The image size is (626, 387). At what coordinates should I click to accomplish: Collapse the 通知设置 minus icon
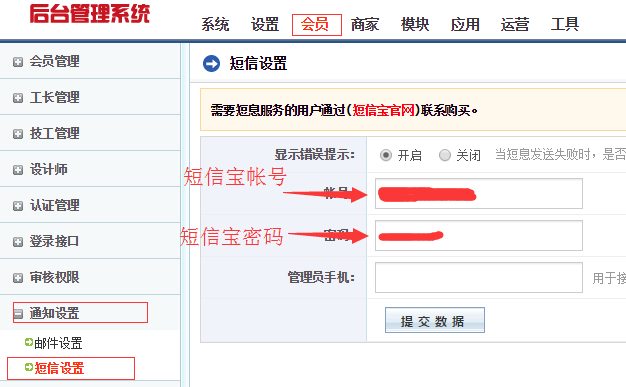click(18, 314)
